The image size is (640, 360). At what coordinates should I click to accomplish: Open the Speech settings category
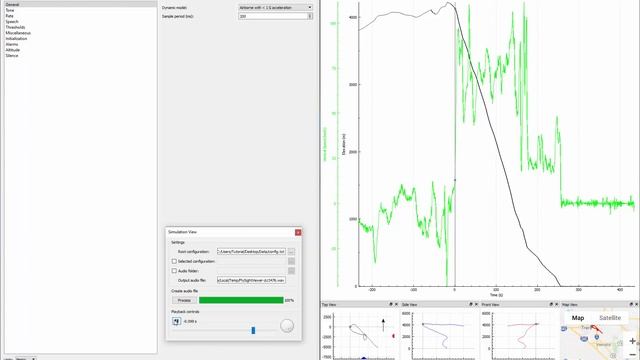pyautogui.click(x=12, y=22)
